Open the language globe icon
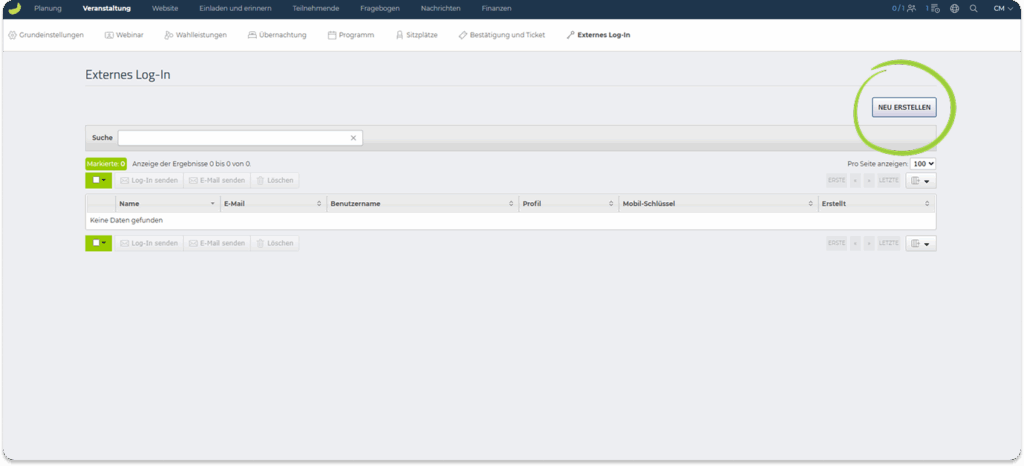The width and height of the screenshot is (1024, 466). point(954,8)
